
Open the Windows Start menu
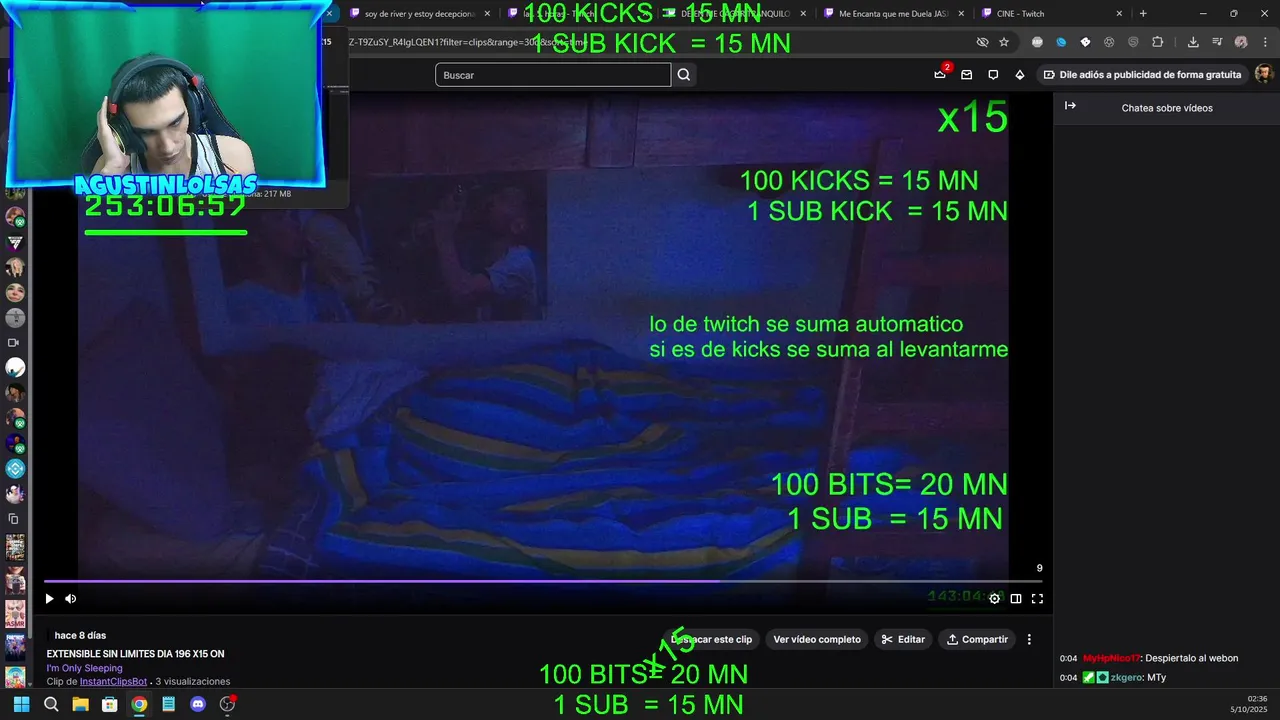pyautogui.click(x=21, y=704)
